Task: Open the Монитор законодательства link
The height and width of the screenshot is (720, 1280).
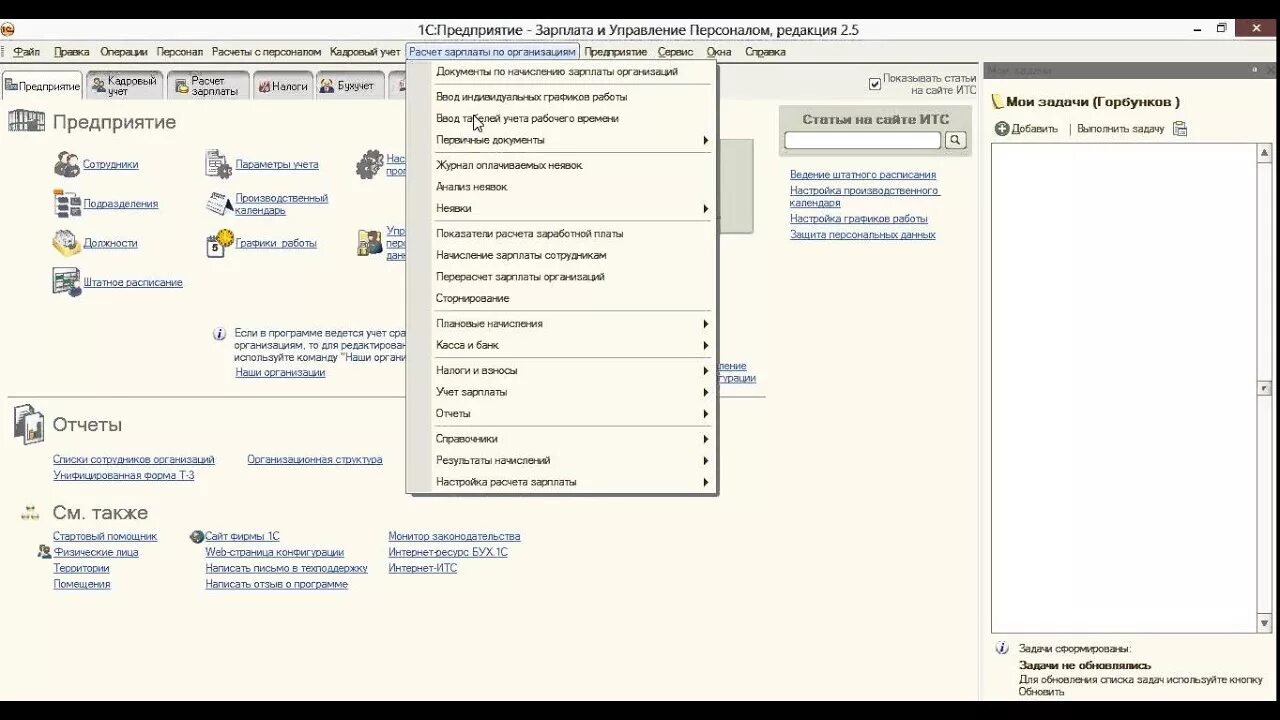Action: (x=454, y=537)
